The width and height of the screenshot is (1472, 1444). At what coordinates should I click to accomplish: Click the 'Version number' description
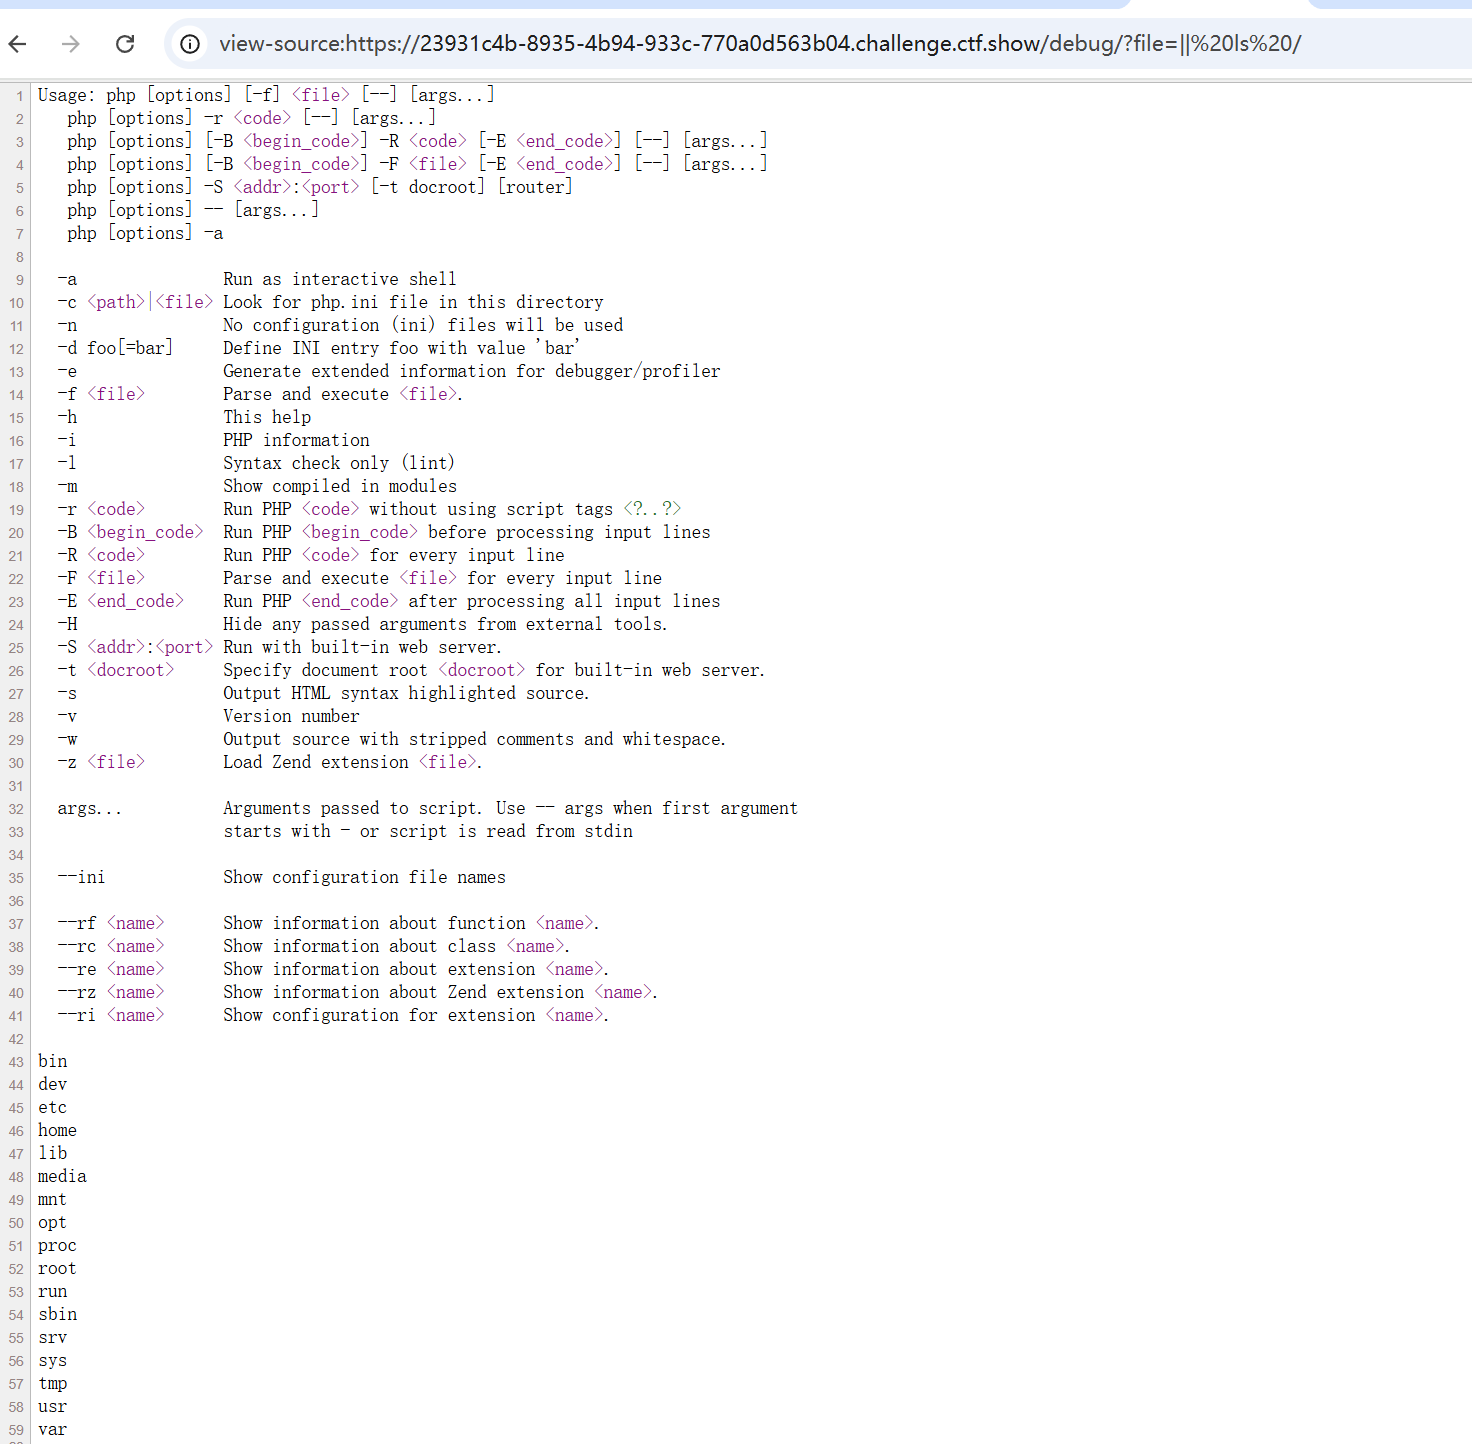coord(291,716)
